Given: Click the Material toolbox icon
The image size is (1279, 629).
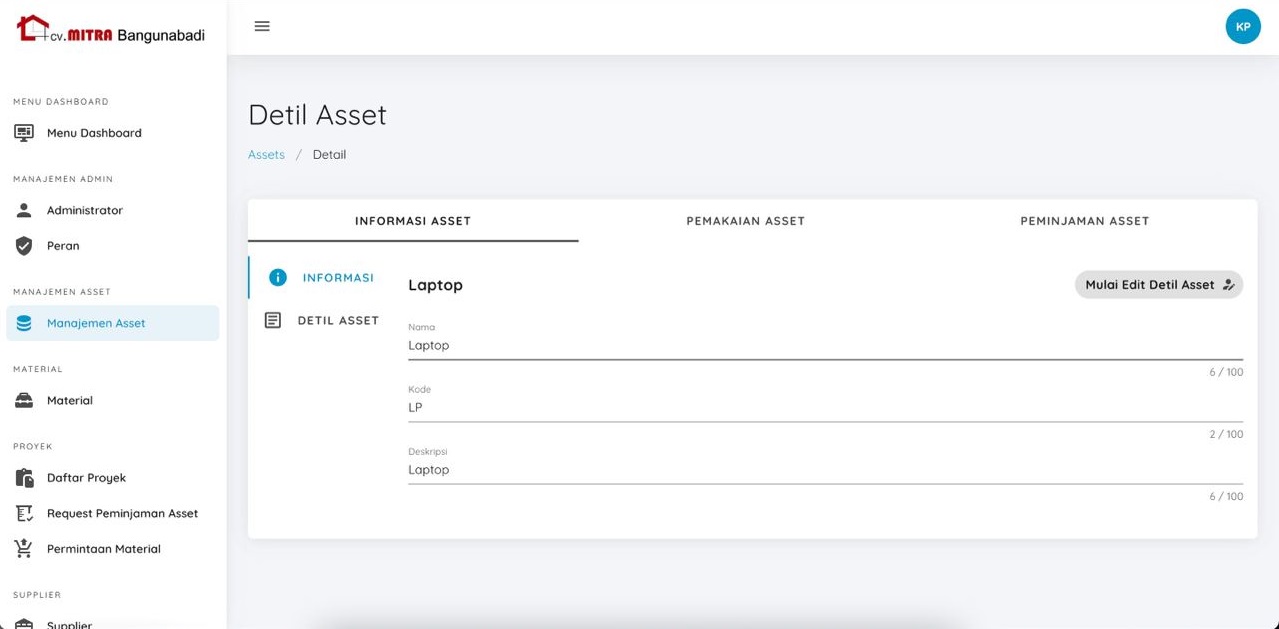Looking at the screenshot, I should point(24,400).
